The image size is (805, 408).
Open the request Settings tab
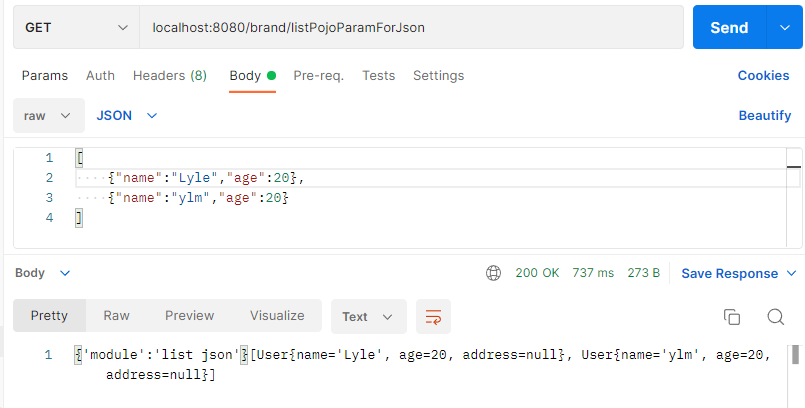(x=438, y=75)
